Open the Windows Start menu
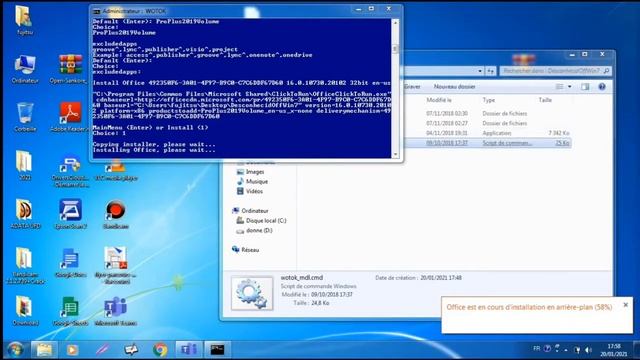 [15, 350]
